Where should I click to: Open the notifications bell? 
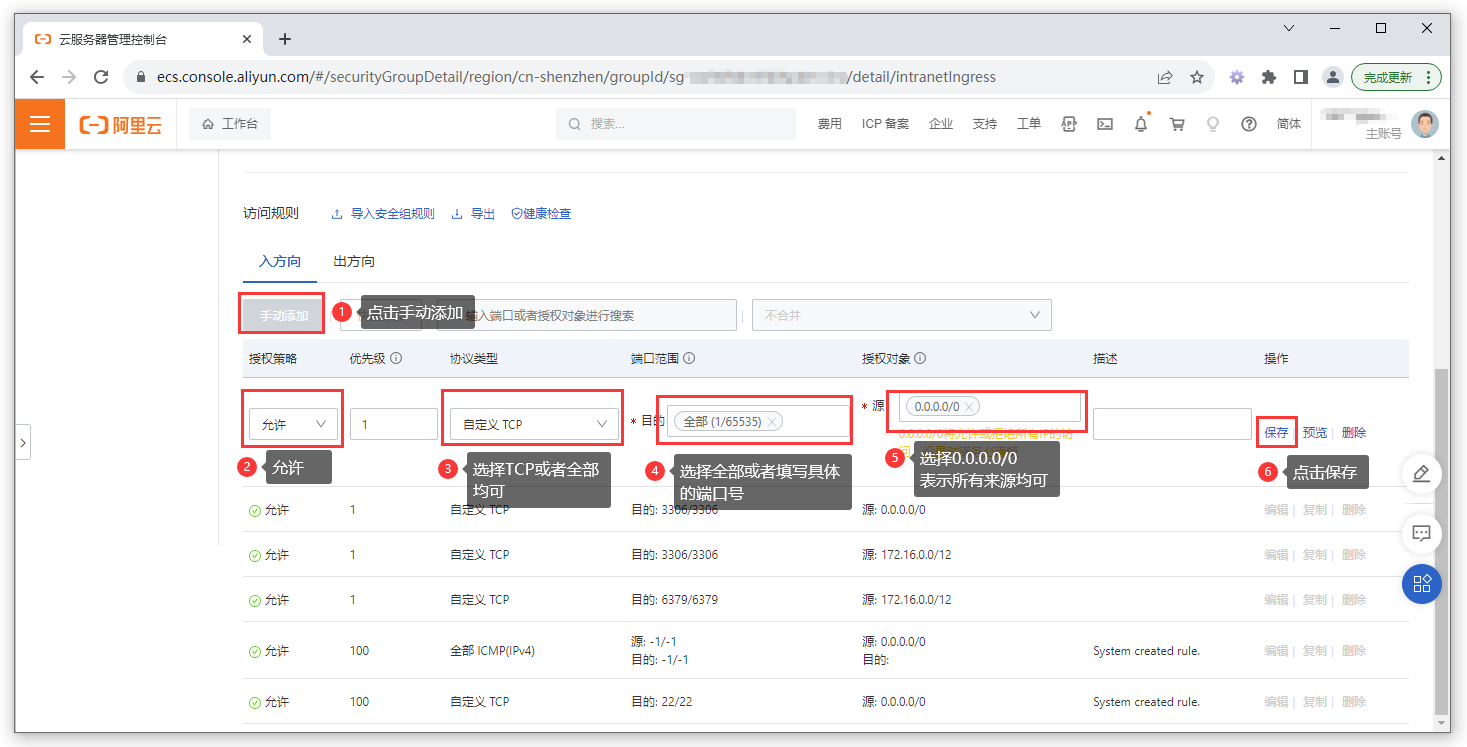[1140, 123]
